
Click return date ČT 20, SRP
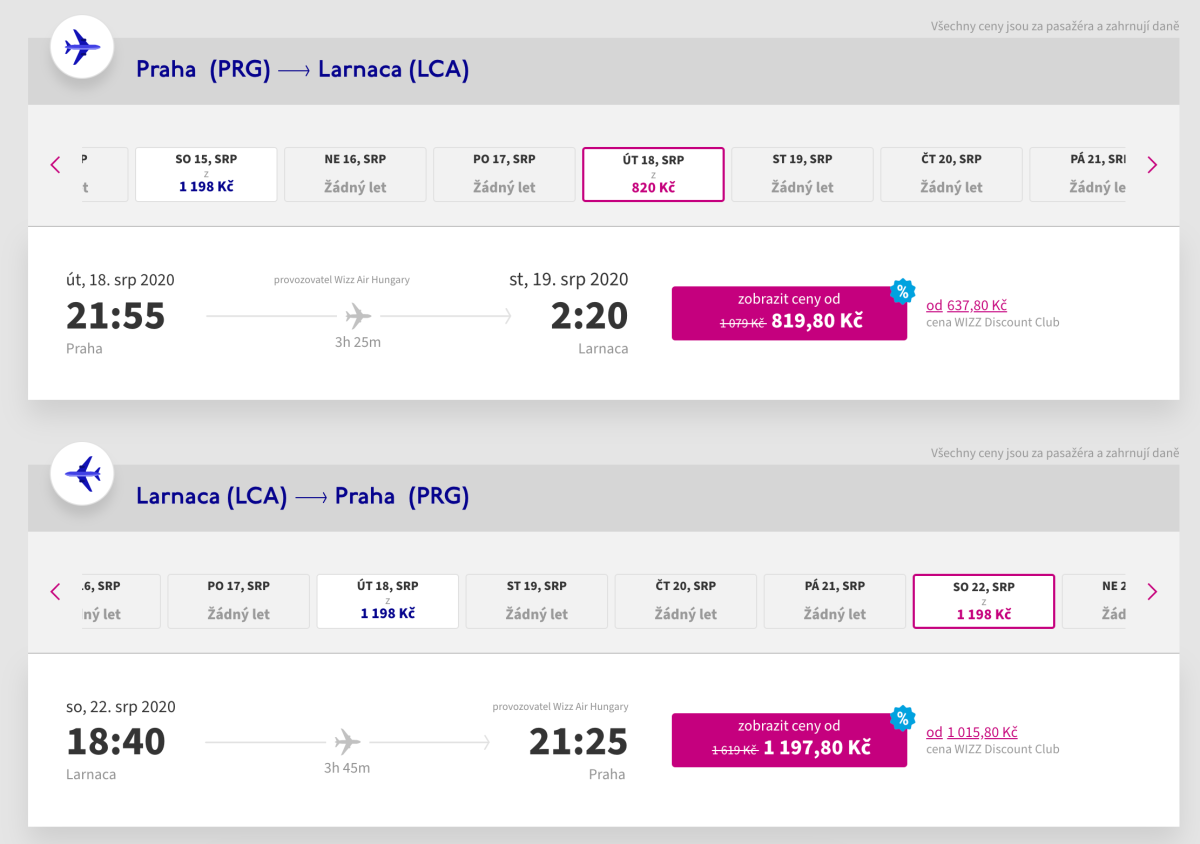pos(686,601)
